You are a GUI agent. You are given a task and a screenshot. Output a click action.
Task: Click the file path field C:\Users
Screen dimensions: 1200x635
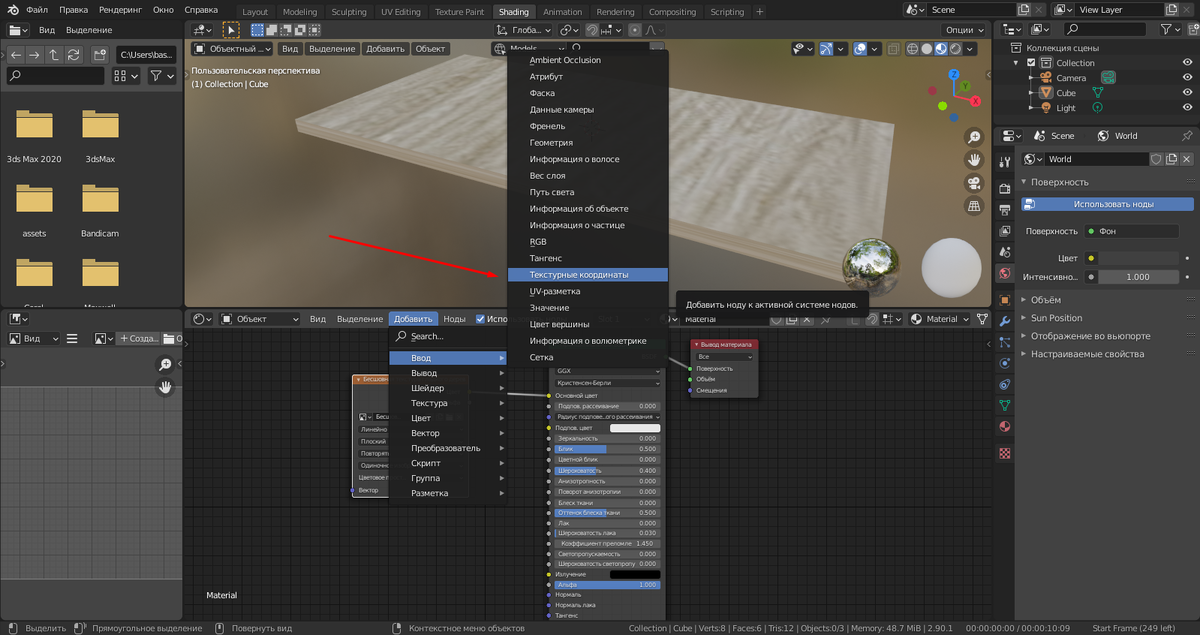tap(144, 54)
